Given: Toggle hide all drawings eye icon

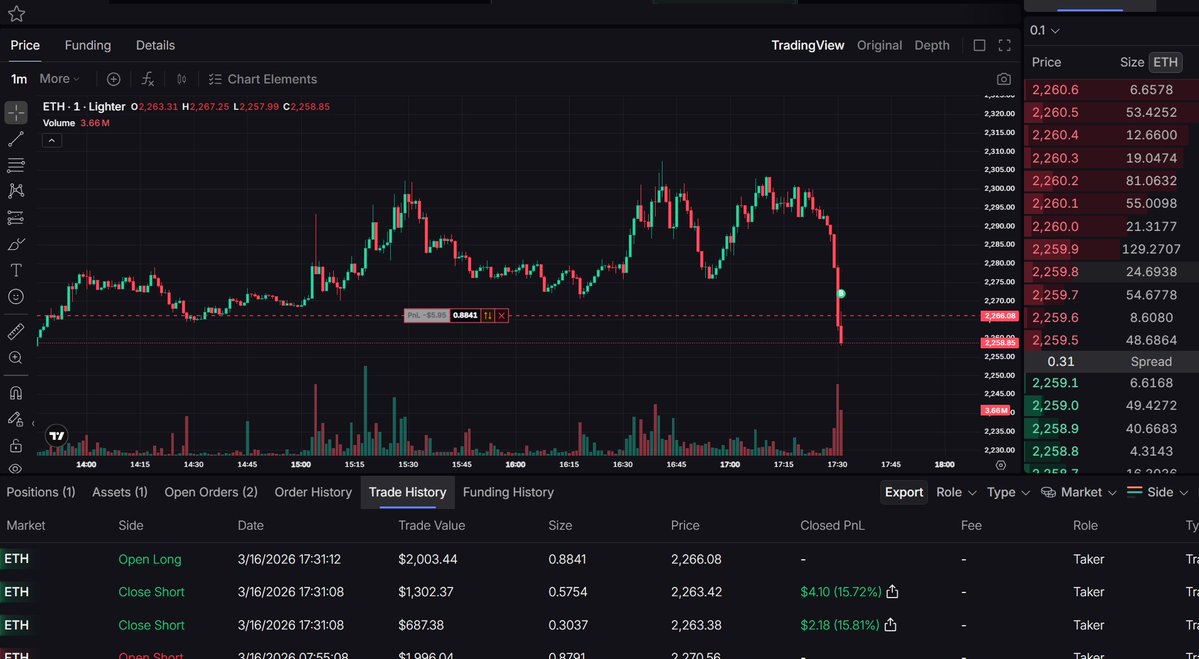Looking at the screenshot, I should (x=16, y=468).
